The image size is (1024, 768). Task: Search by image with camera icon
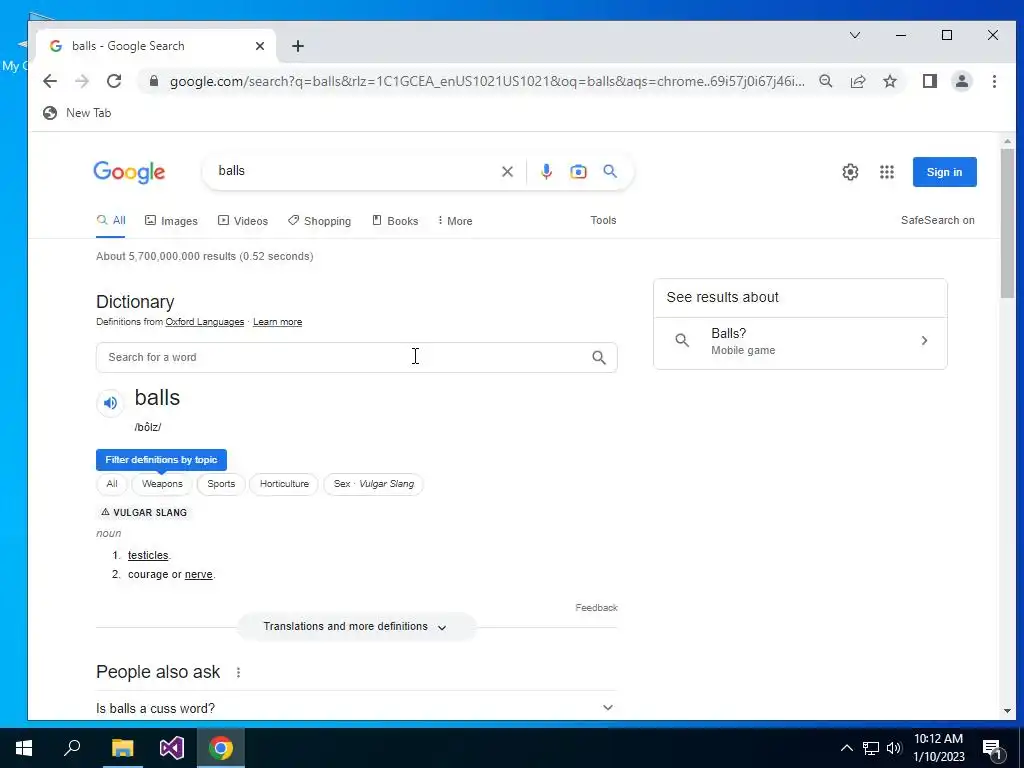[x=578, y=172]
